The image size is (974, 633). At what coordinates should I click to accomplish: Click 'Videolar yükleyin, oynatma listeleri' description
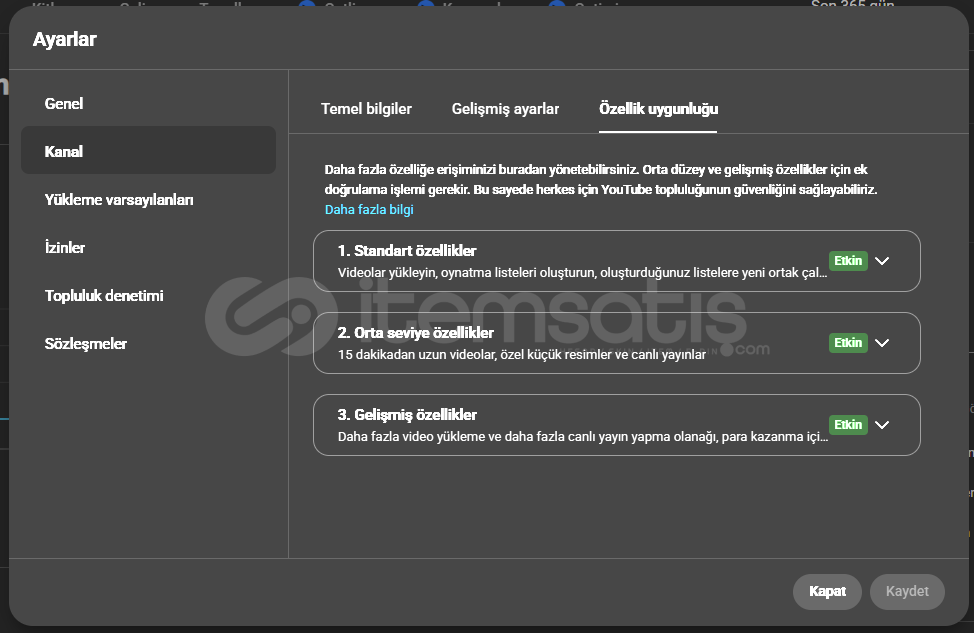click(x=582, y=273)
